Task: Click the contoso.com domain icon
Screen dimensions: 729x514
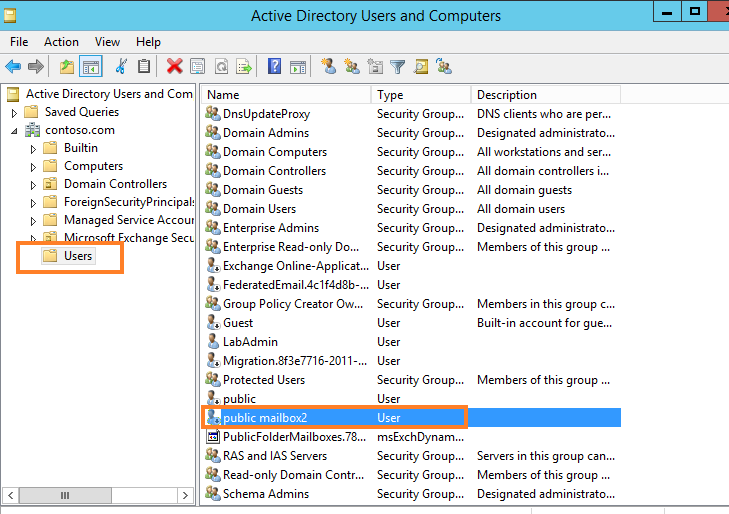Action: tap(33, 130)
